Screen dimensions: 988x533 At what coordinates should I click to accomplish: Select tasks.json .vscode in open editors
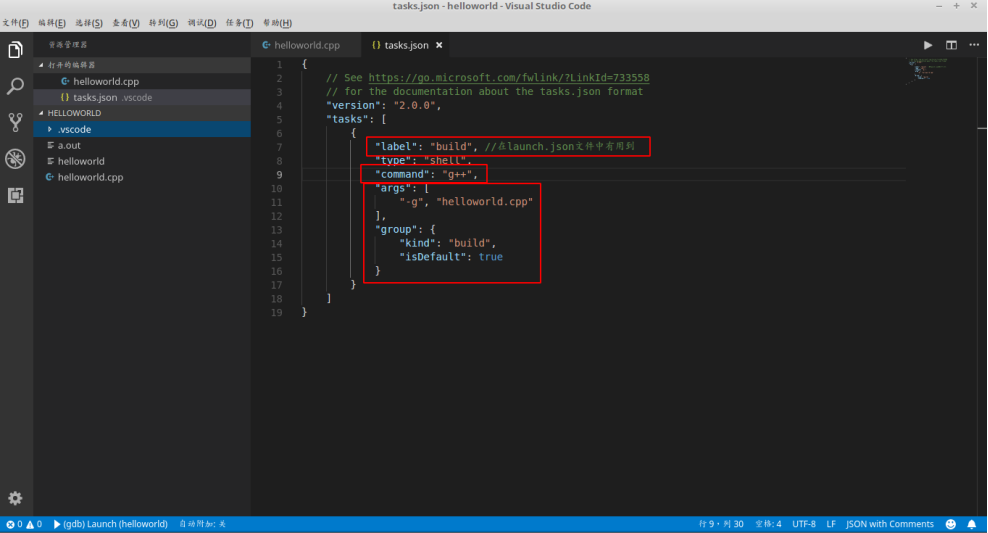[142, 98]
